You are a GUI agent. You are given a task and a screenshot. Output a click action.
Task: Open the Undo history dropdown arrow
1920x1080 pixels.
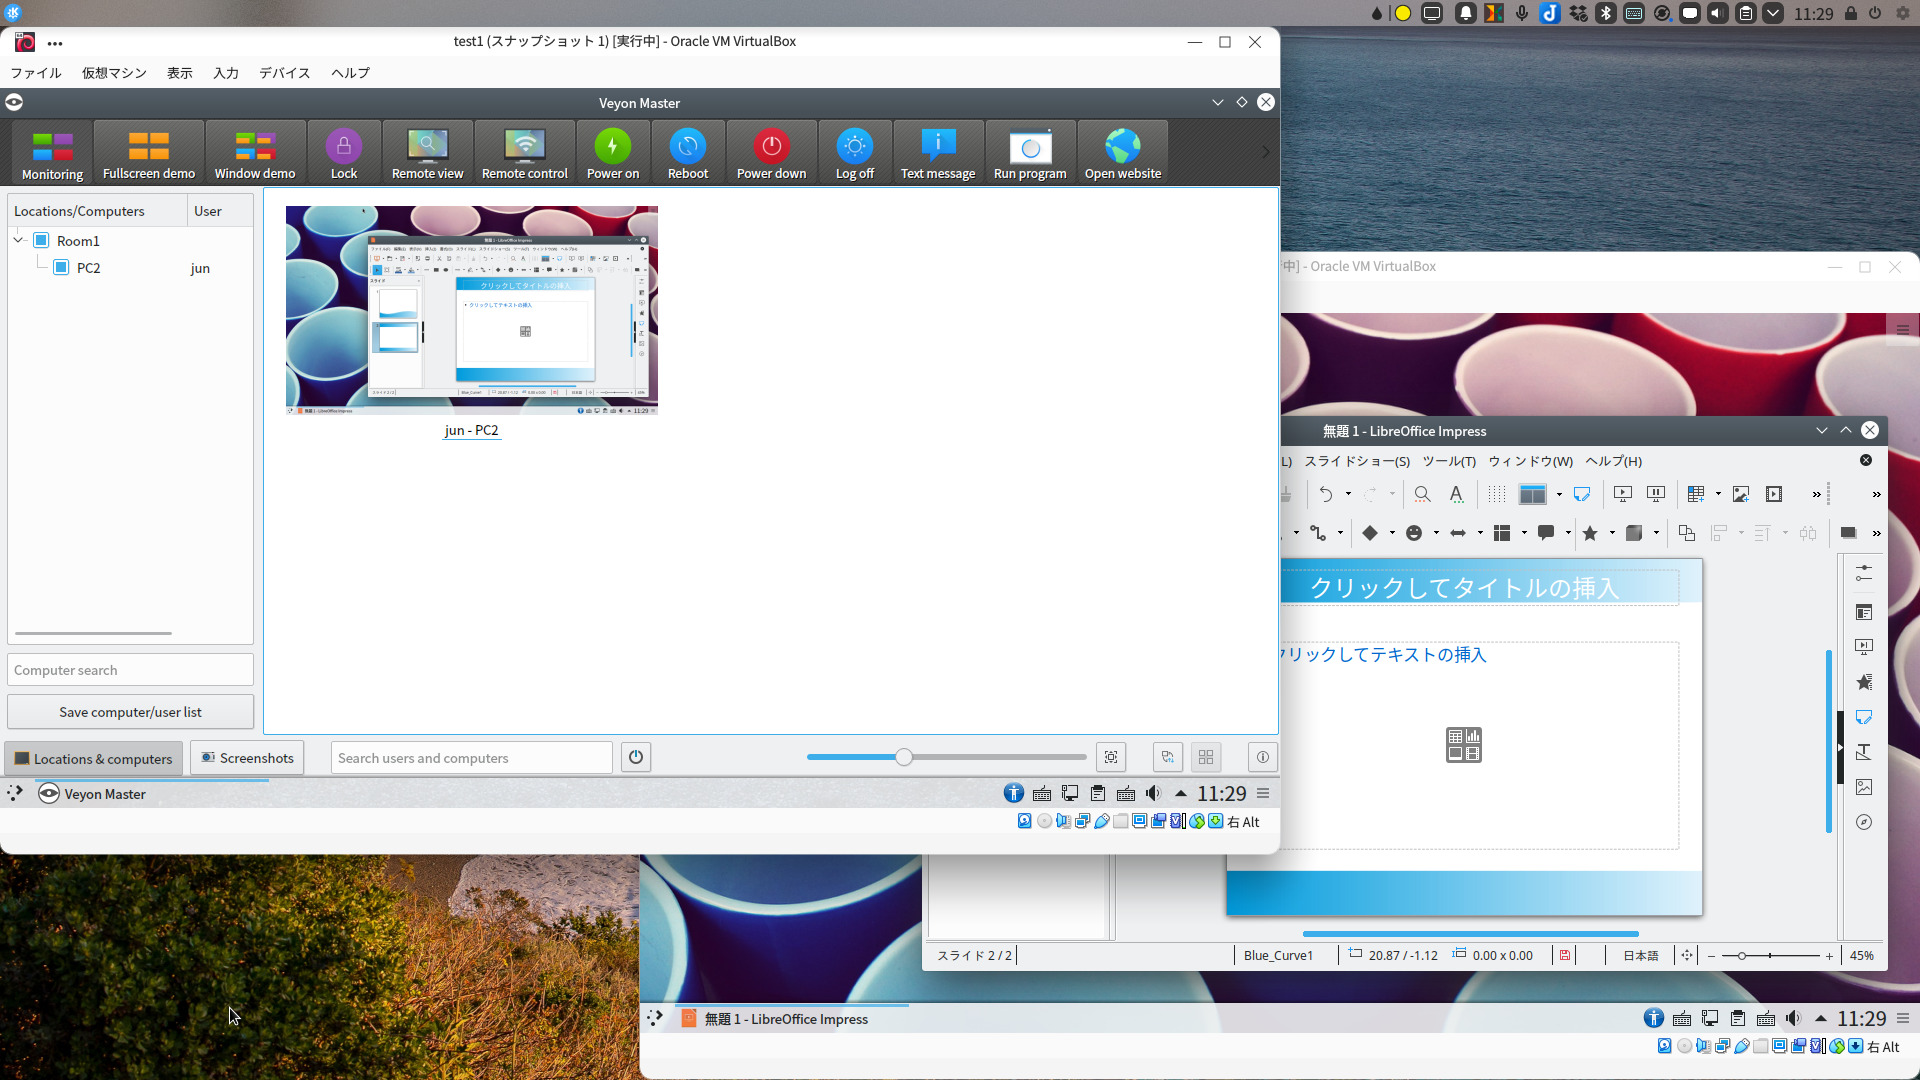(1348, 494)
